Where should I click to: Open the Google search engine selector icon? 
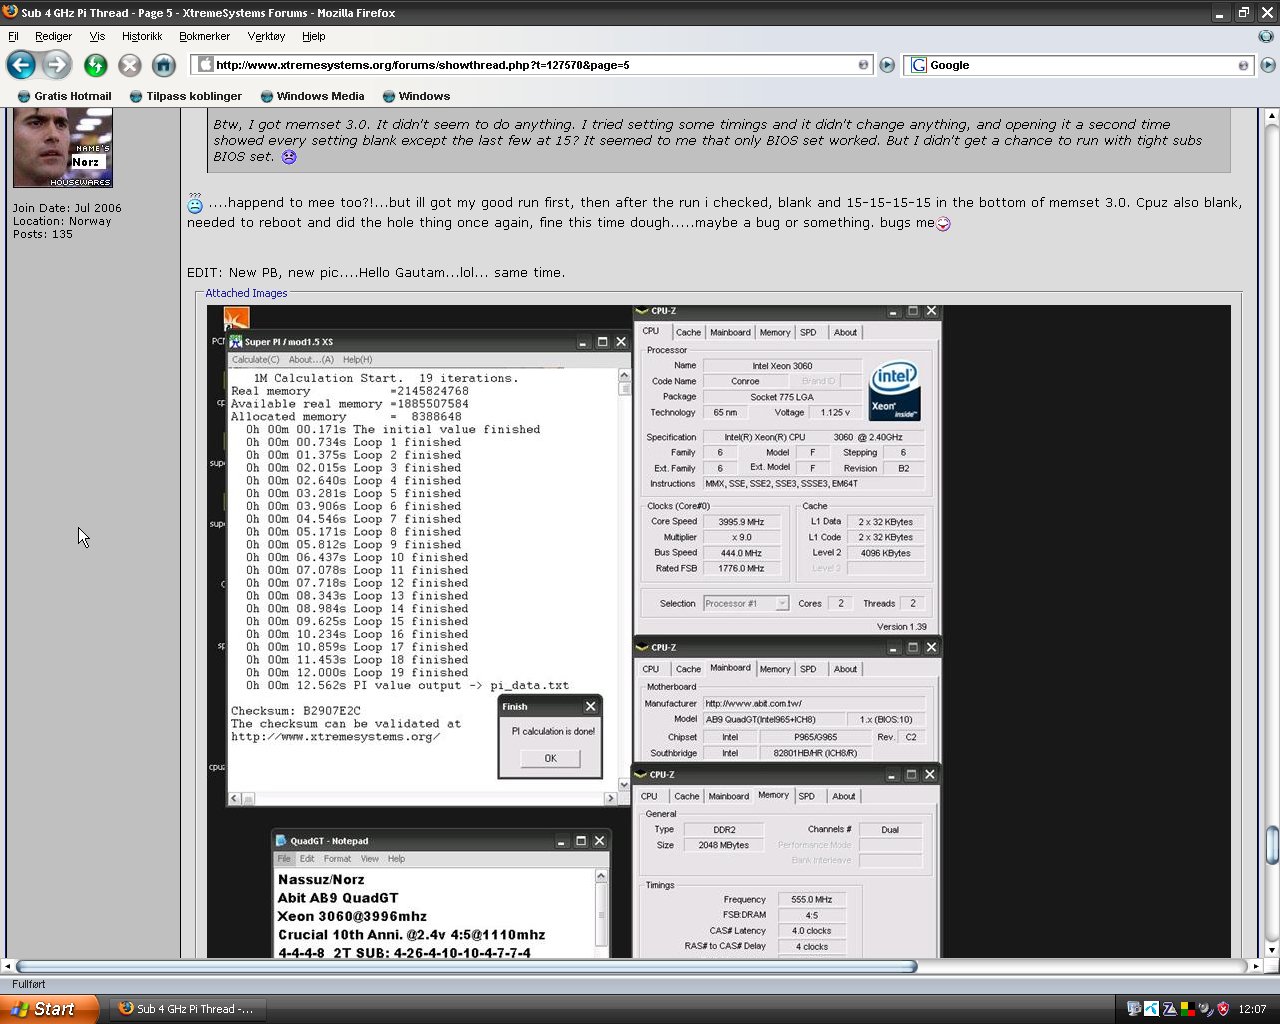(x=918, y=65)
